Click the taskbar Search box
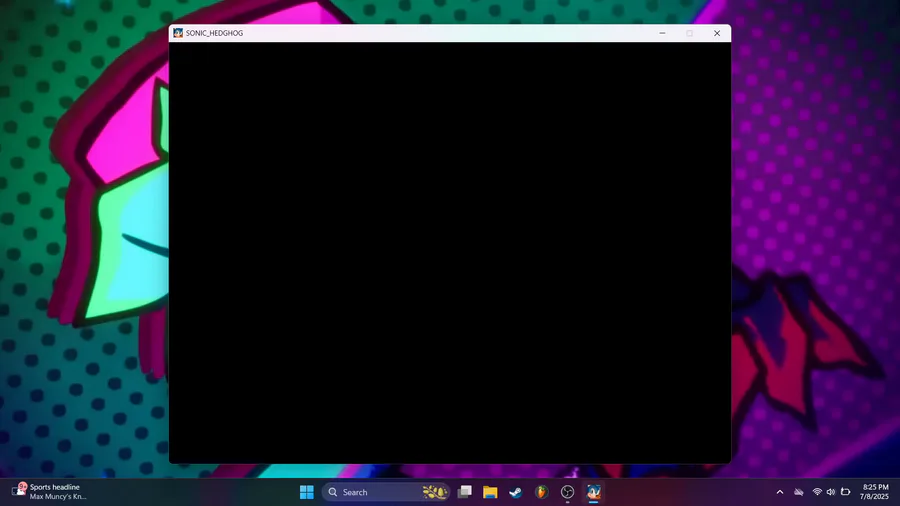 click(386, 492)
